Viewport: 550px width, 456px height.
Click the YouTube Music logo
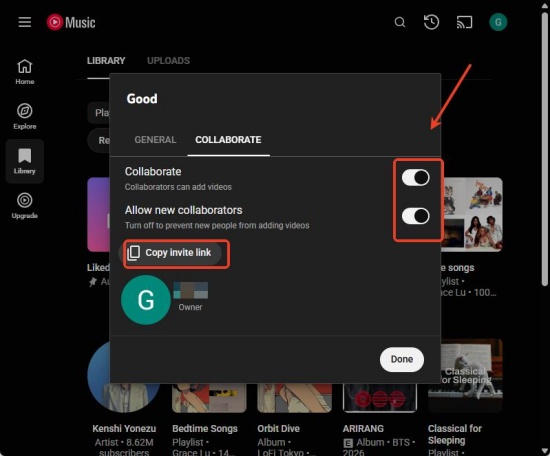(71, 22)
